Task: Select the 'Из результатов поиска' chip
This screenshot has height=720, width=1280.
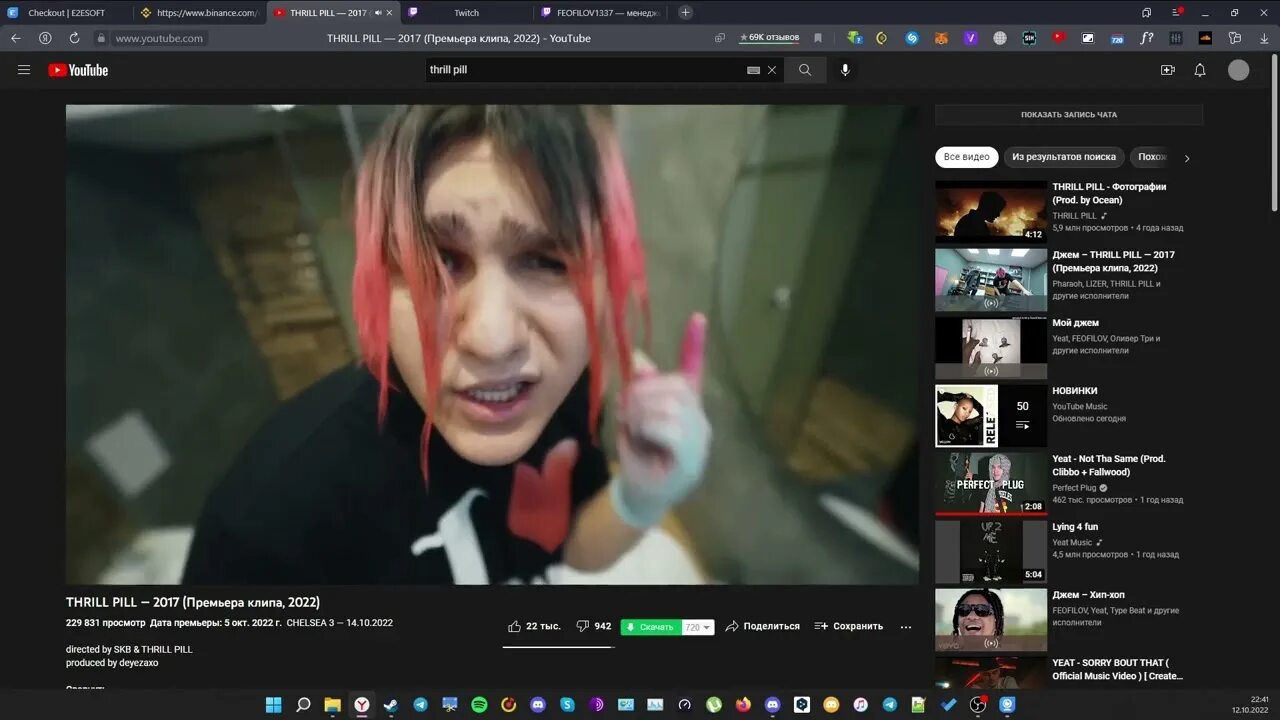Action: pos(1064,157)
